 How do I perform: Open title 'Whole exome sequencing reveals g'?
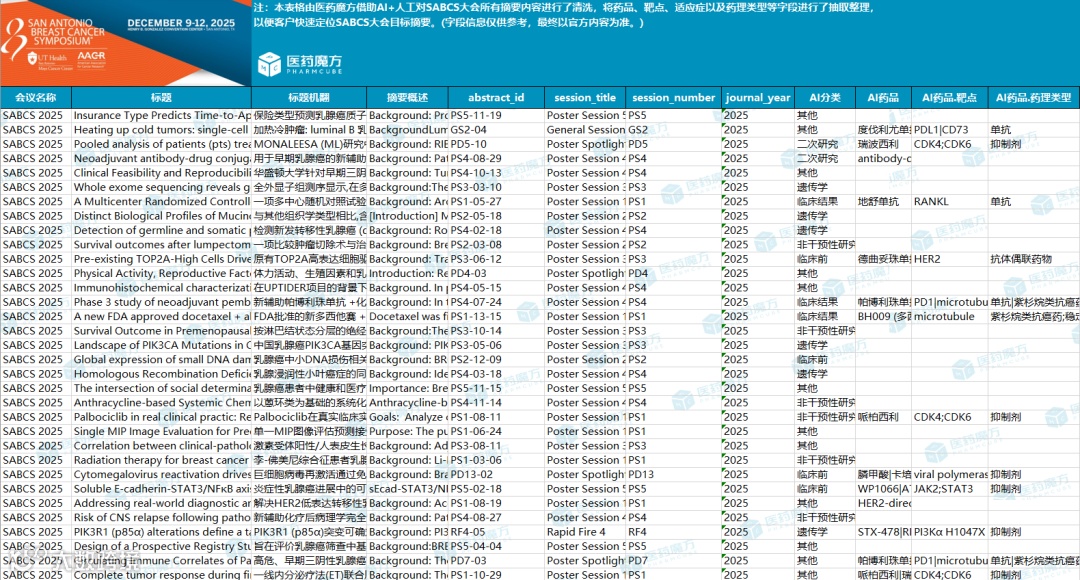[x=162, y=187]
